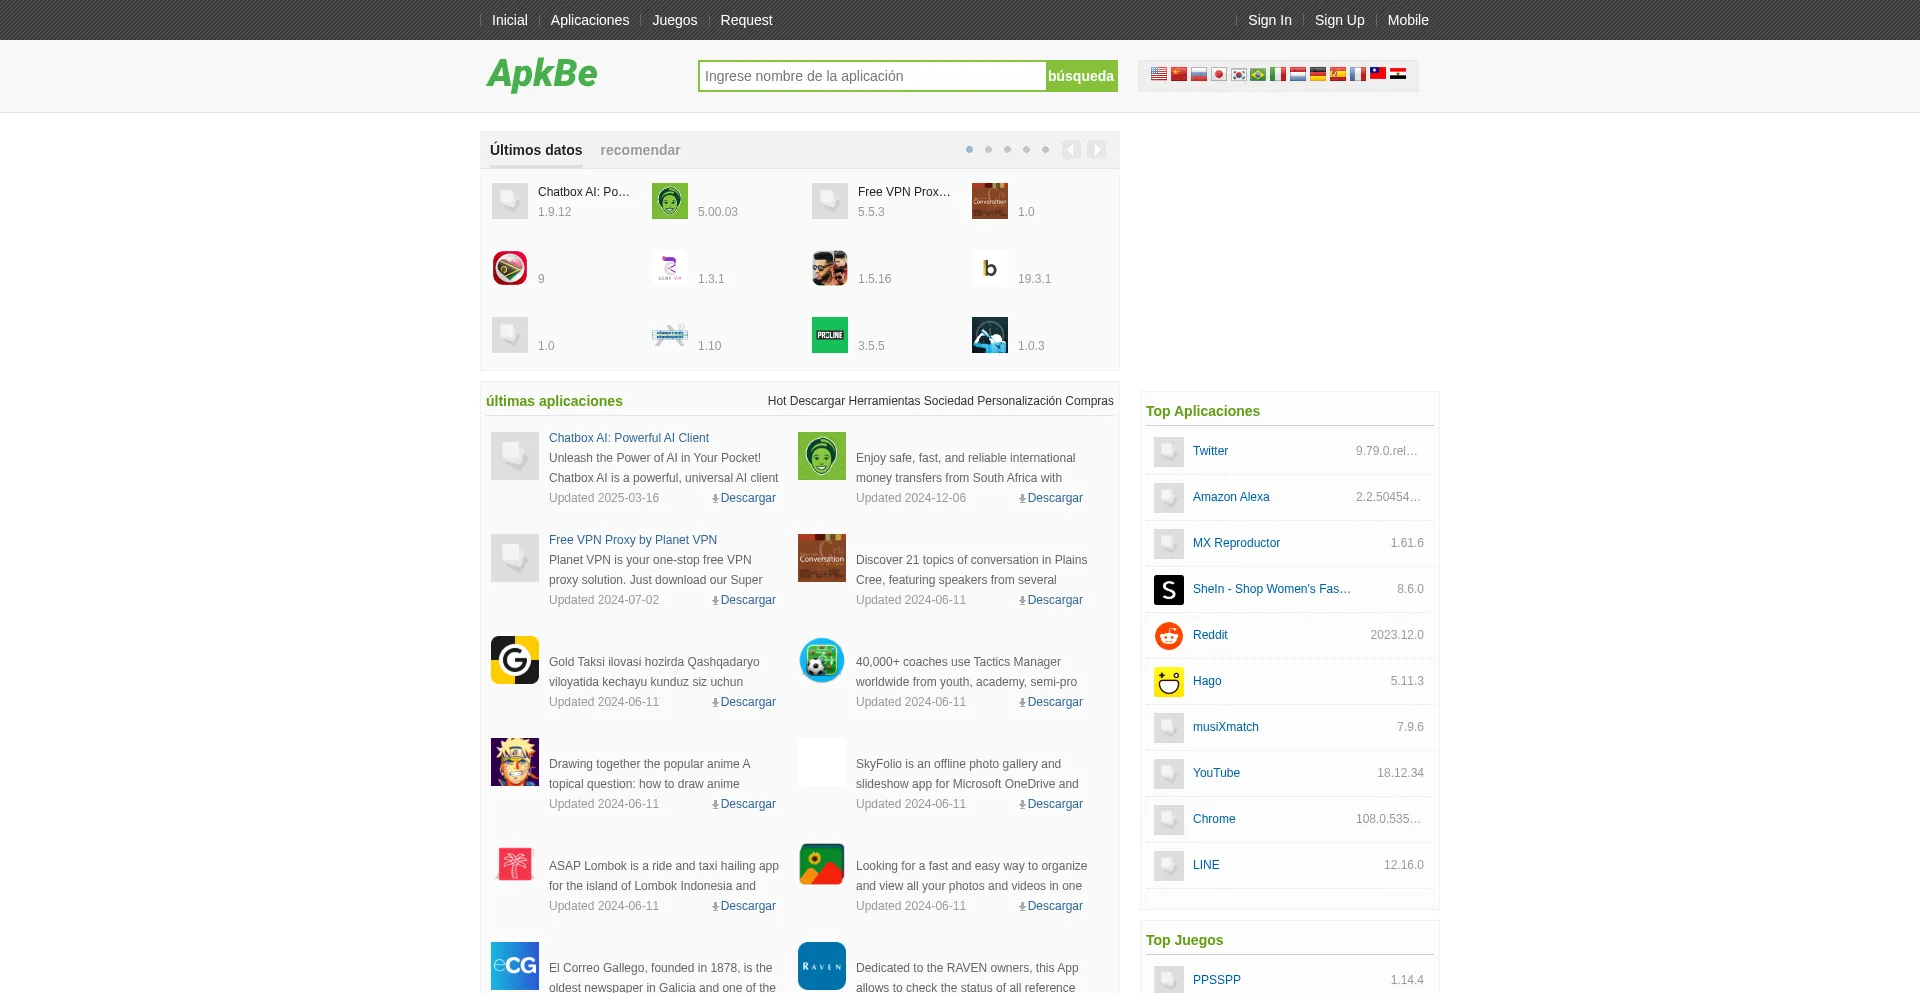Open the SheIn black S icon
Viewport: 1920px width, 993px height.
(x=1168, y=589)
